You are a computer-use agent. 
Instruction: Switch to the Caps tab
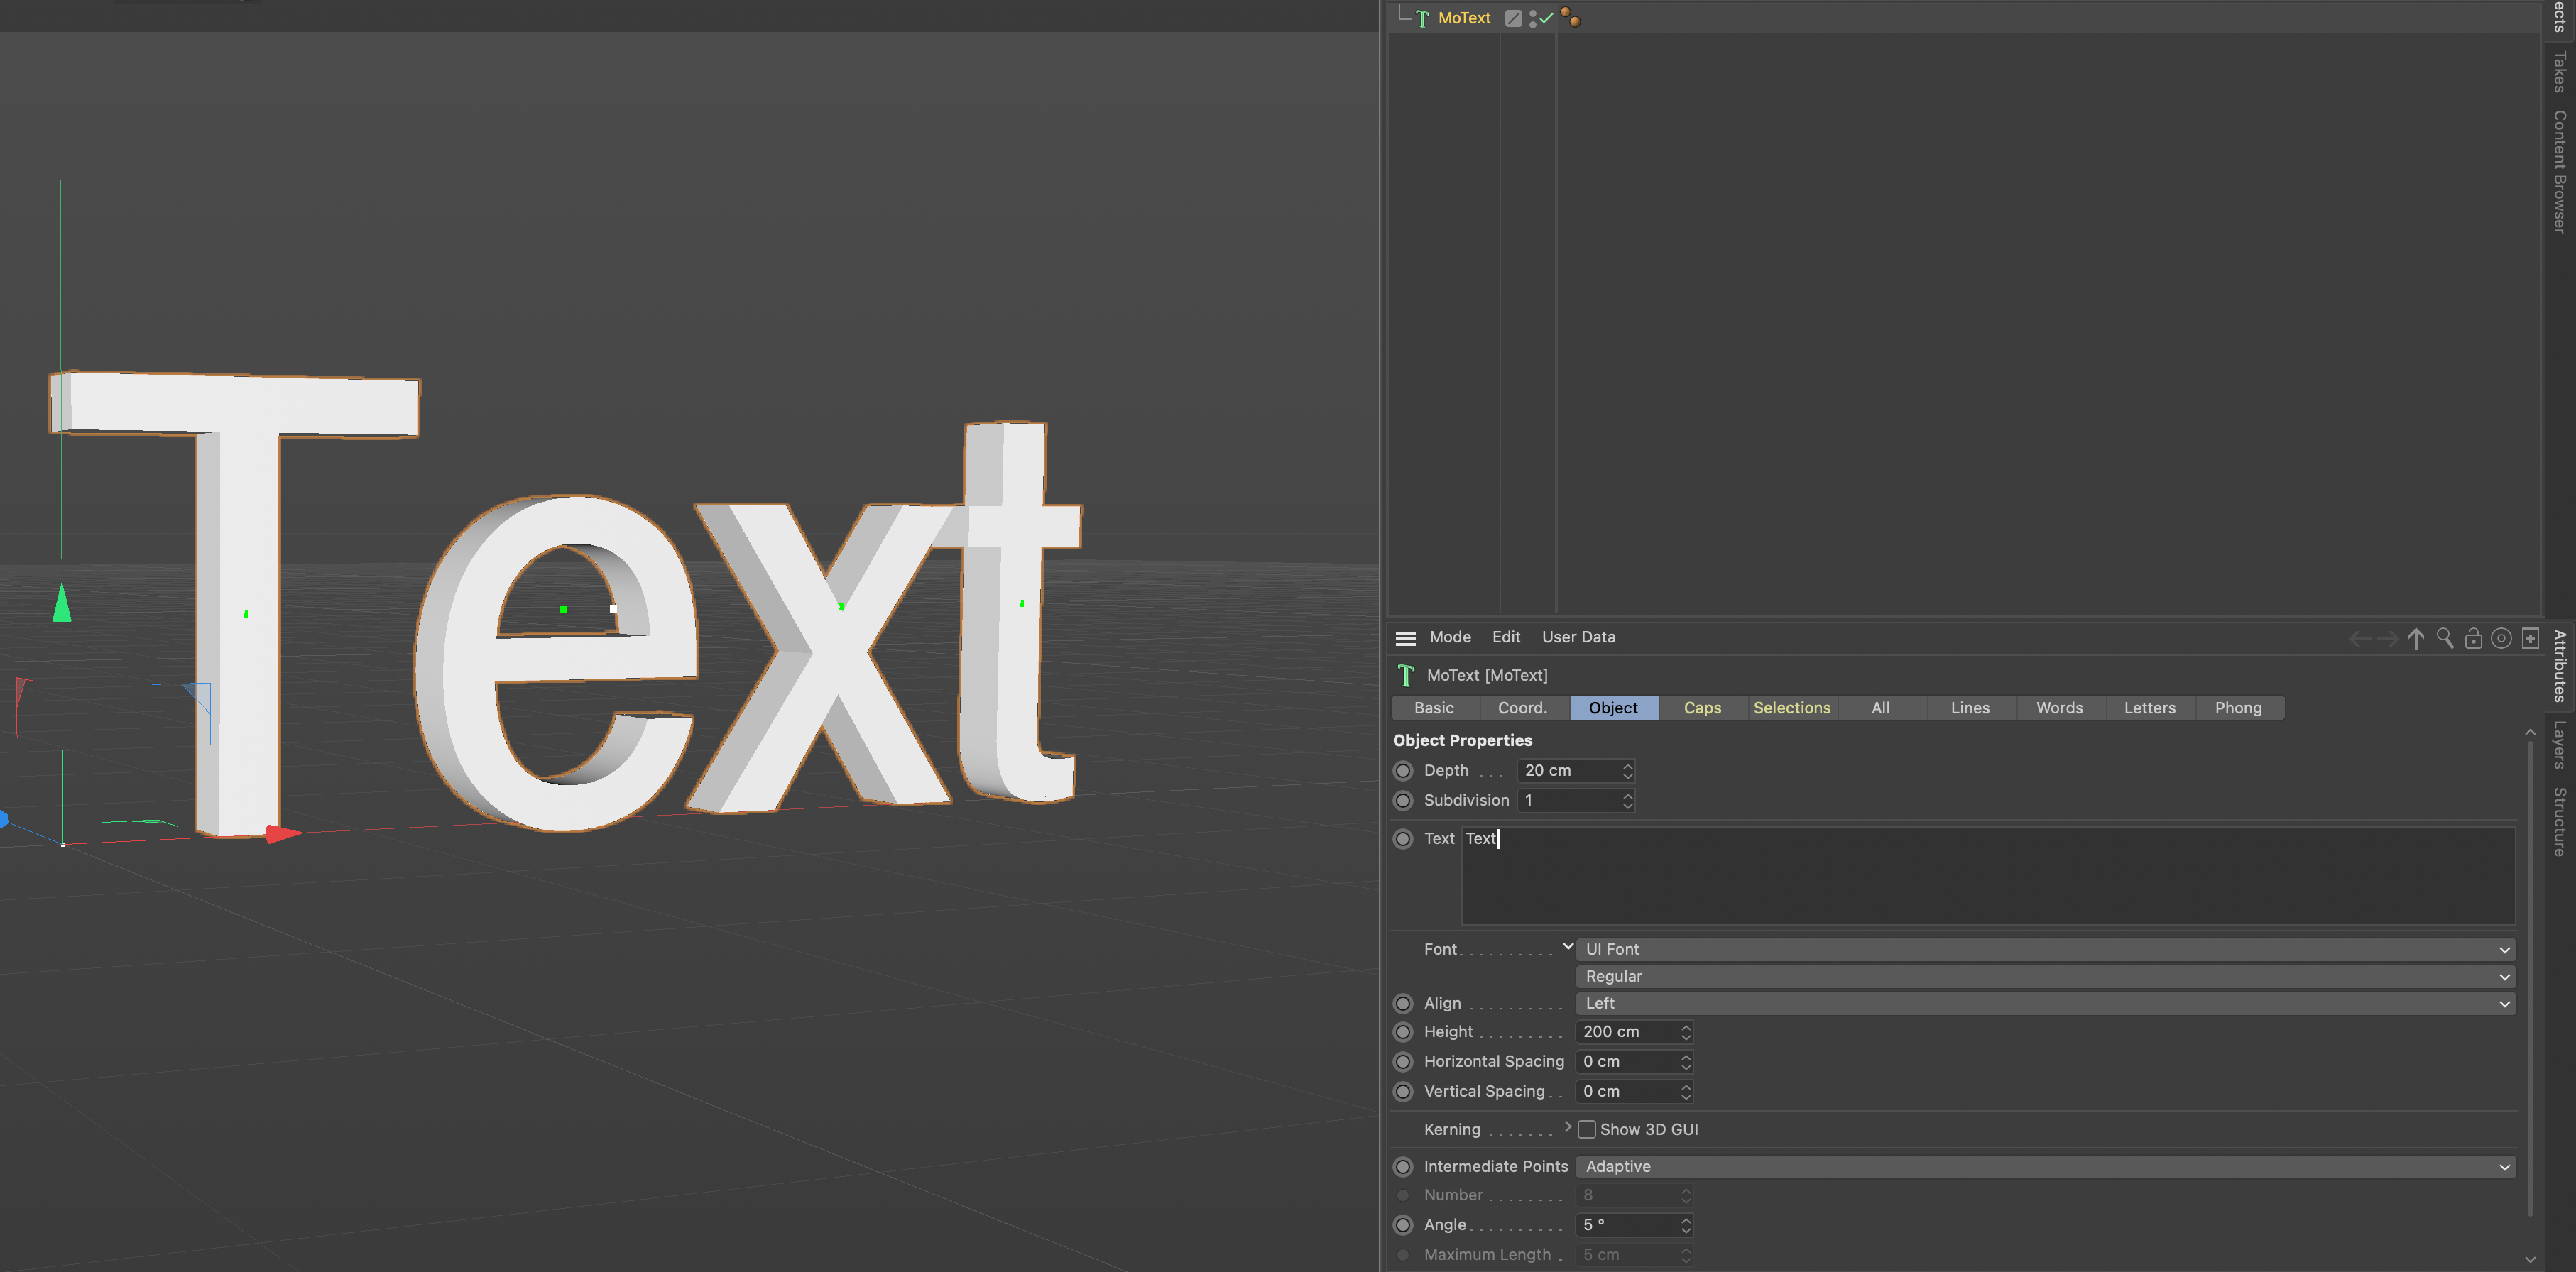(1702, 708)
